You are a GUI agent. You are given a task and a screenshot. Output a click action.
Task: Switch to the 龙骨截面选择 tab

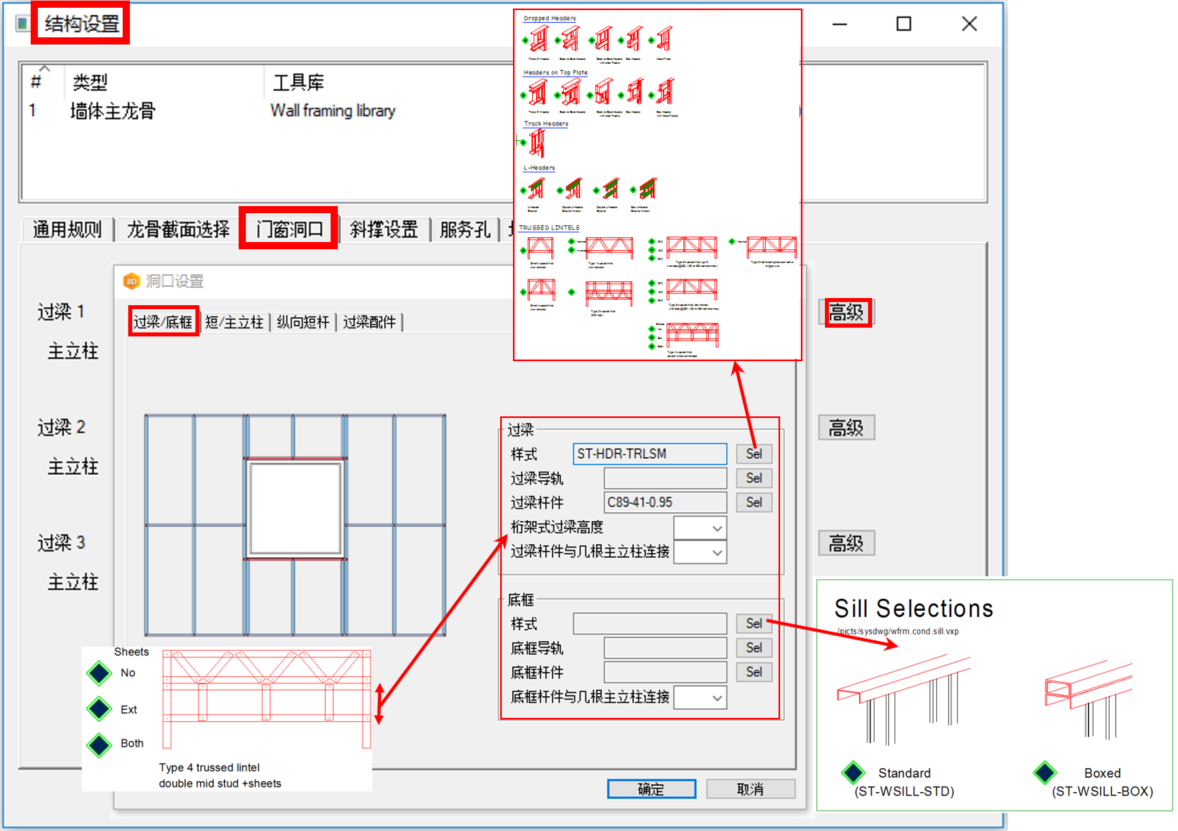point(178,229)
